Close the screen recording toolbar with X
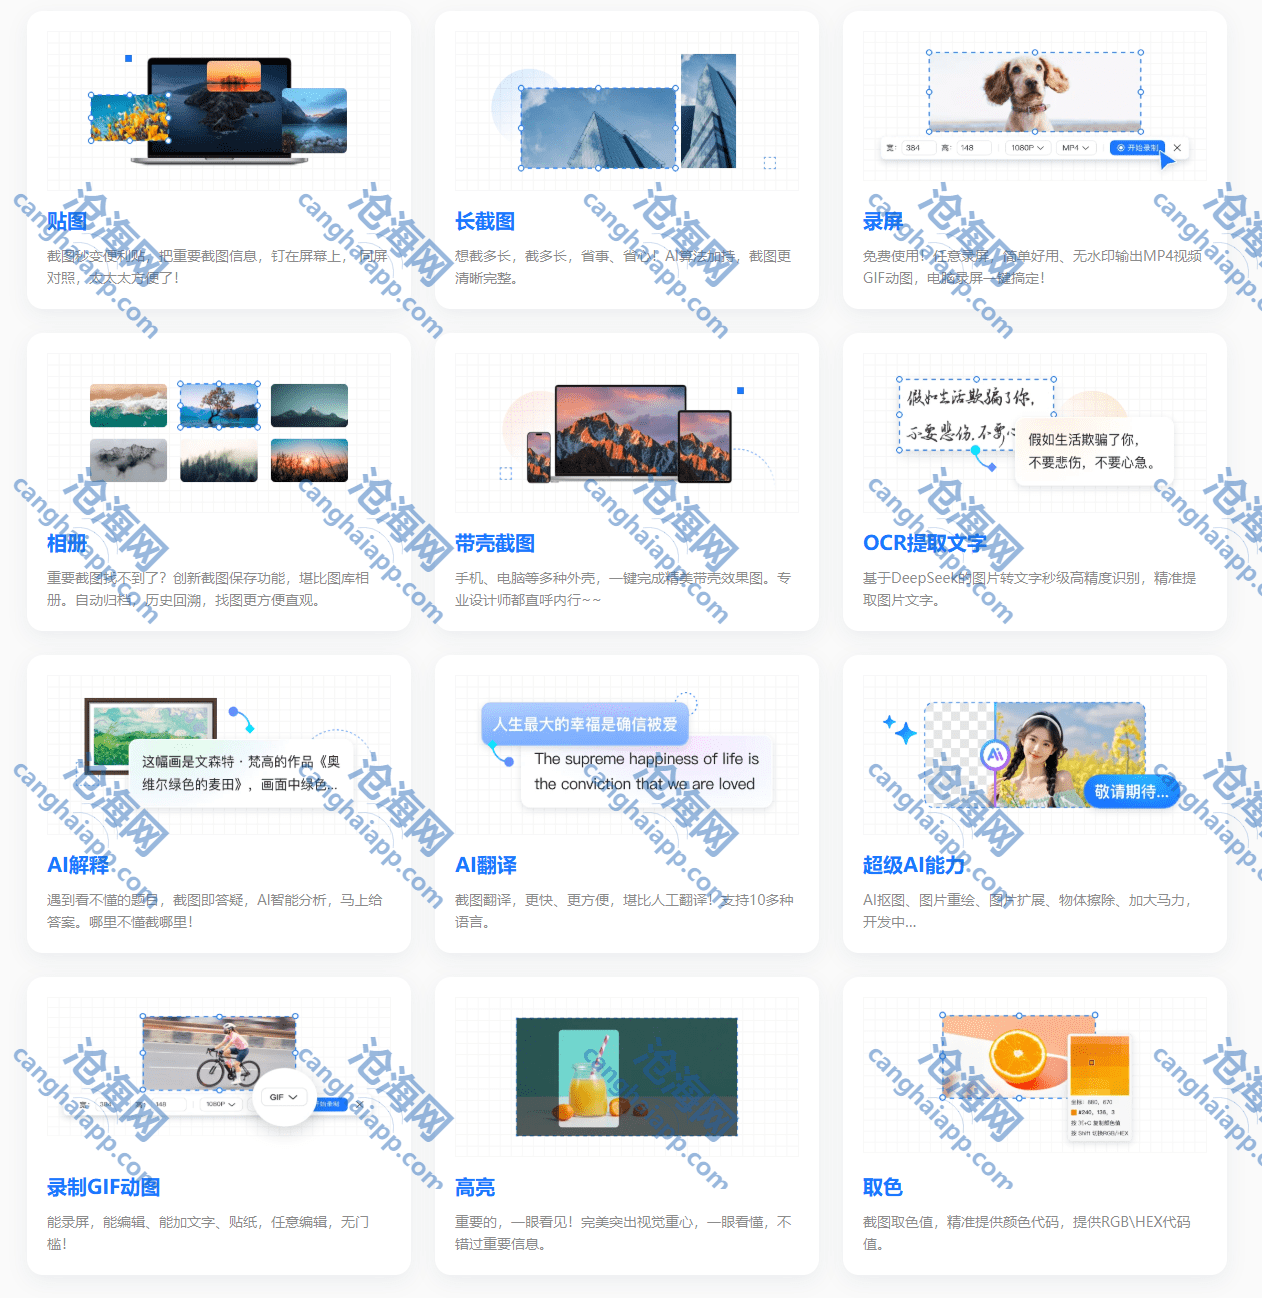 pyautogui.click(x=1177, y=148)
